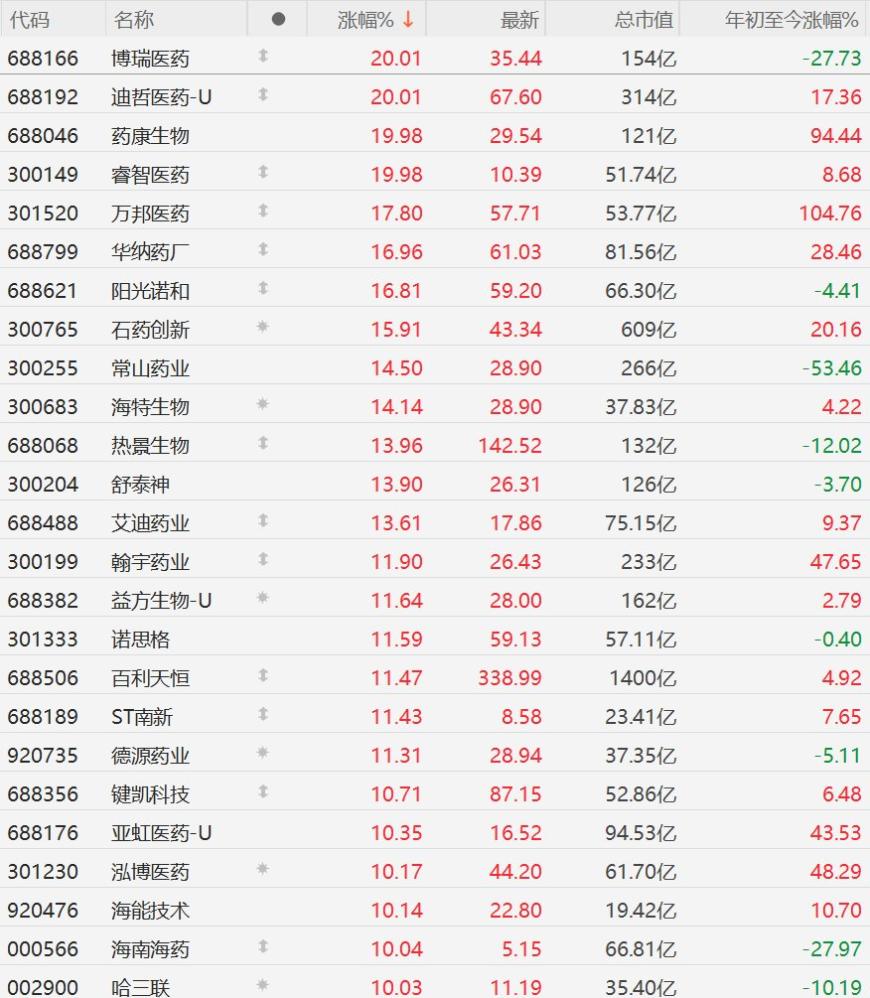Click the star icon in 石药创新 row
The height and width of the screenshot is (998, 870).
(x=262, y=327)
